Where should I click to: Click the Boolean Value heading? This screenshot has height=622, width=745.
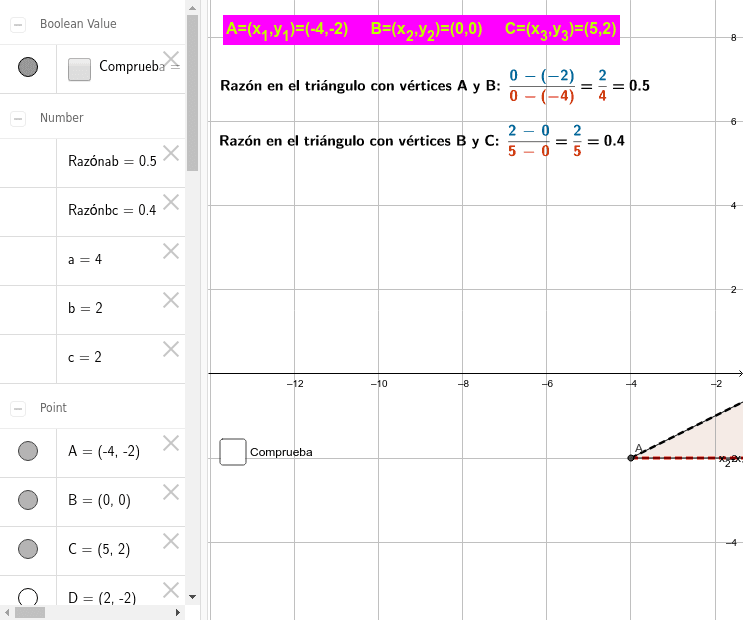78,24
